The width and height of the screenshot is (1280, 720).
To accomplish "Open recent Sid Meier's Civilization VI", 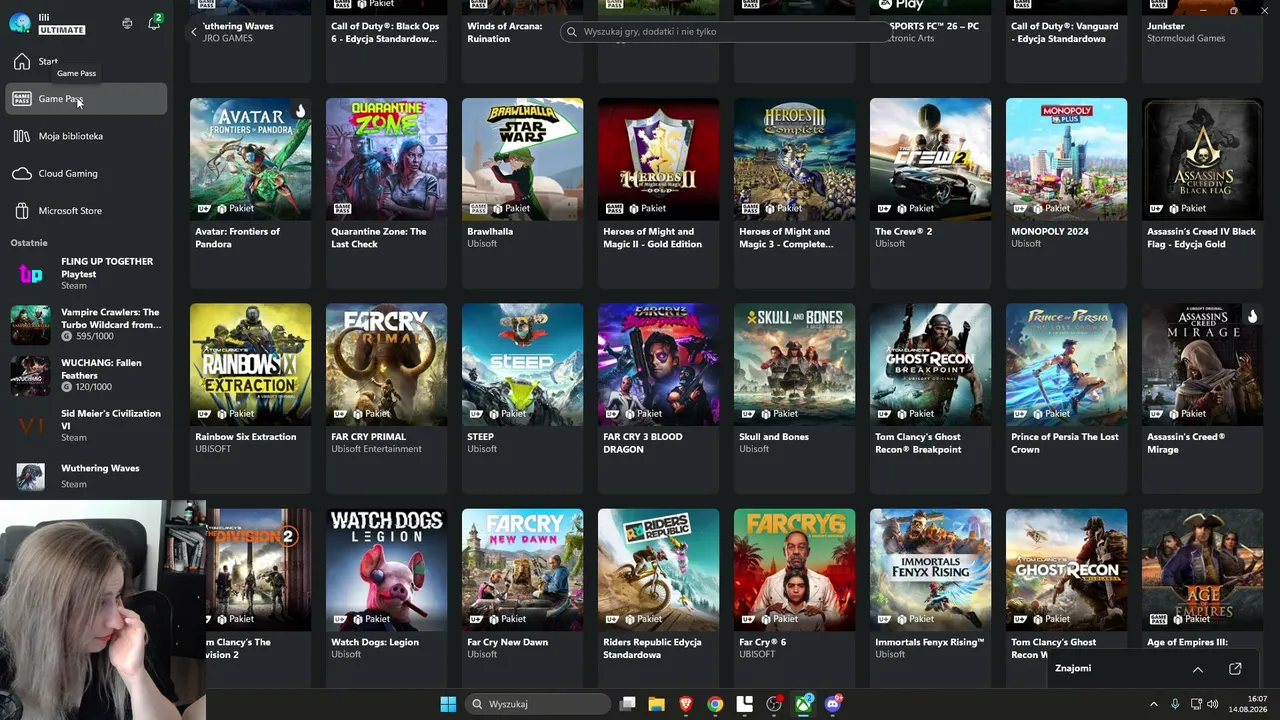I will 86,426.
